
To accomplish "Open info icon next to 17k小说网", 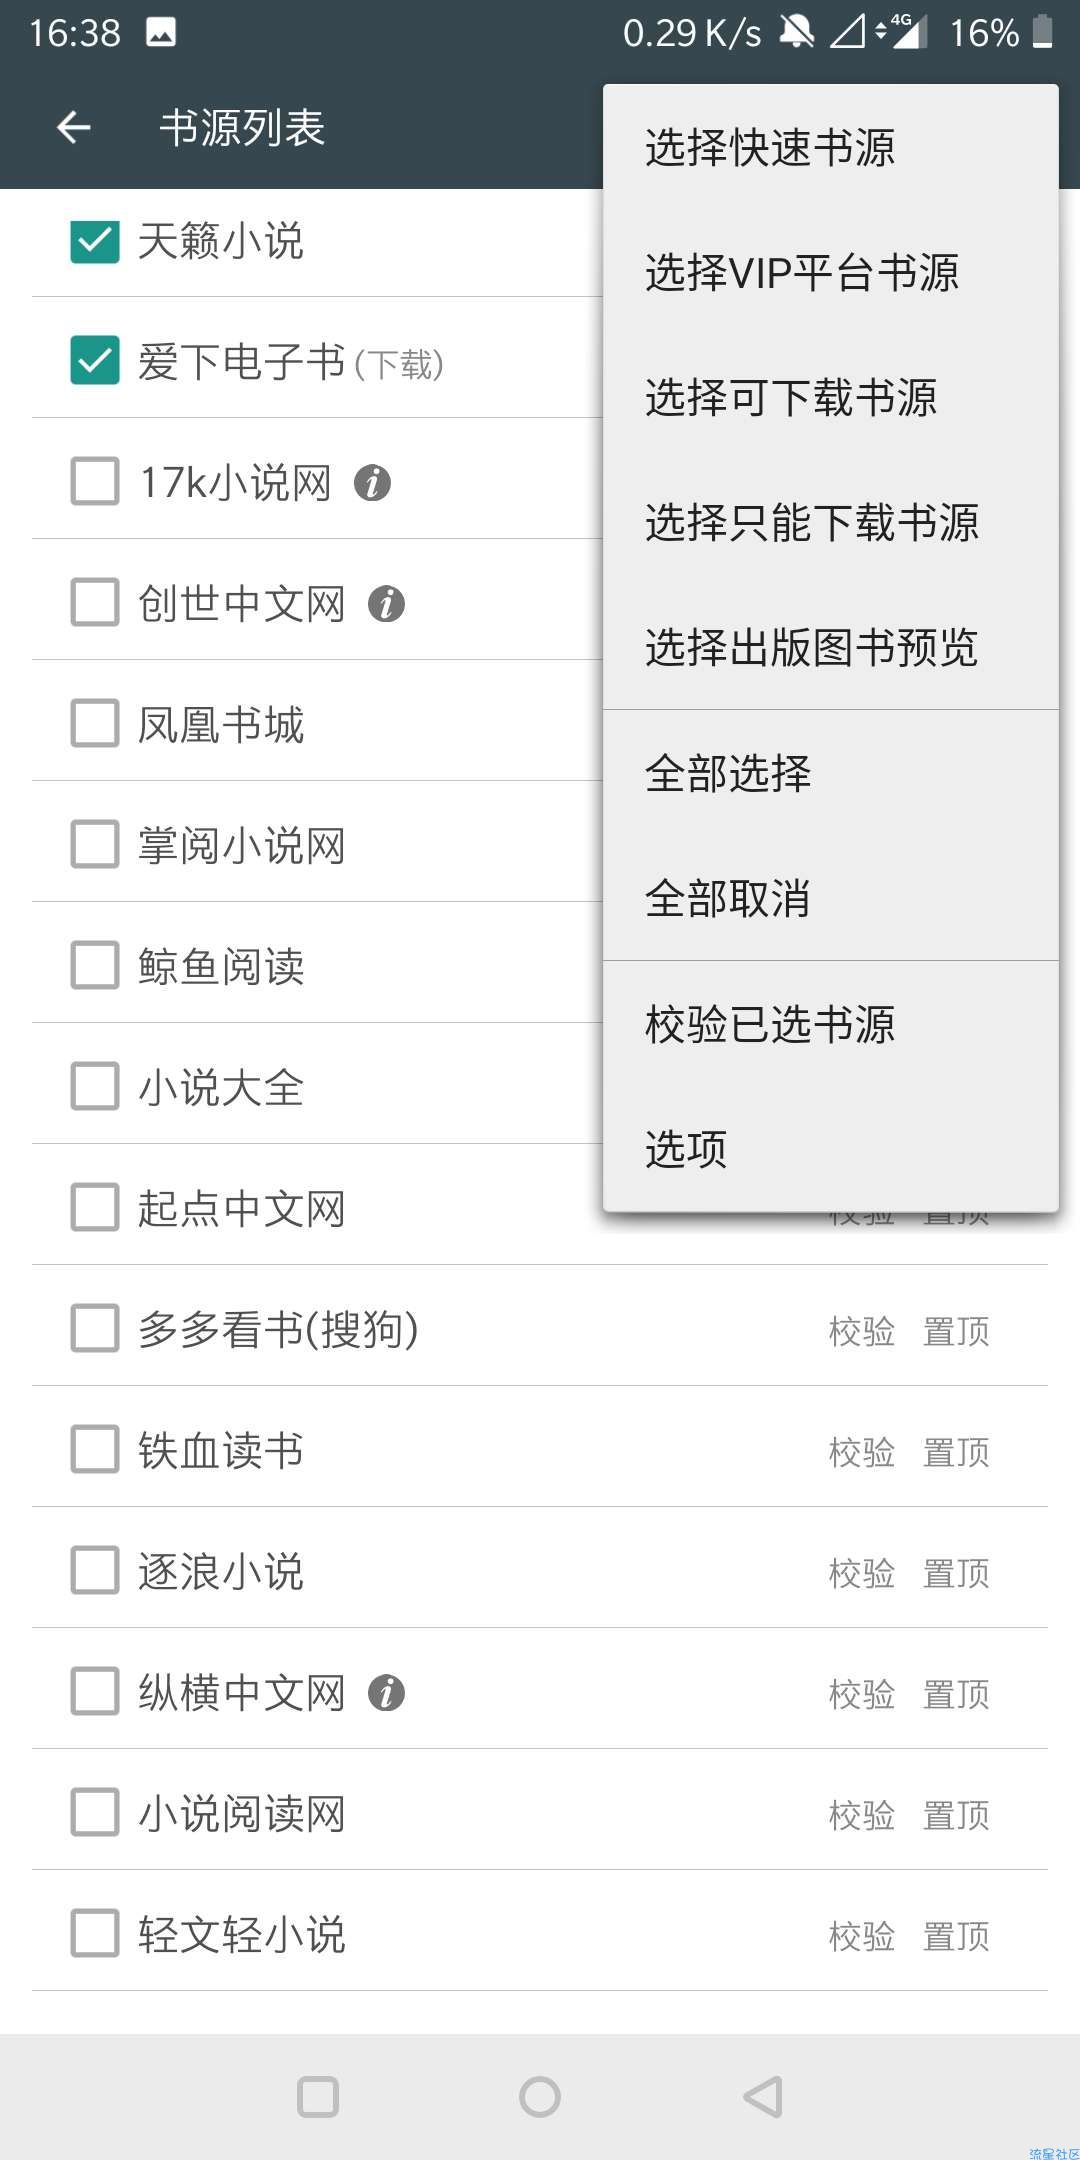I will (x=372, y=483).
